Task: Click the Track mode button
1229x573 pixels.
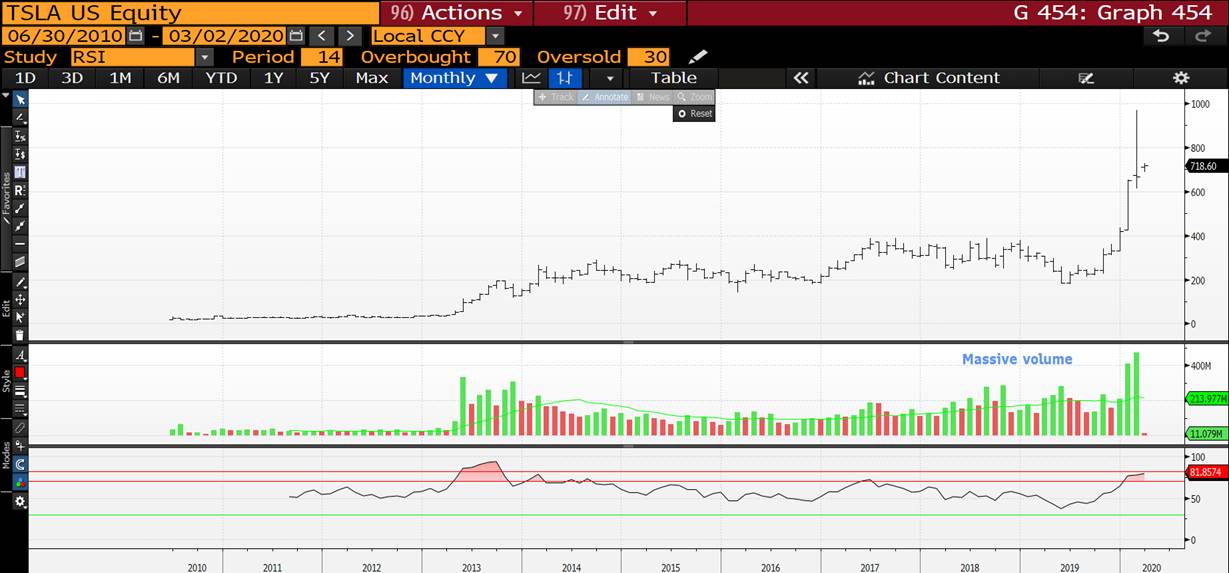Action: click(x=556, y=97)
